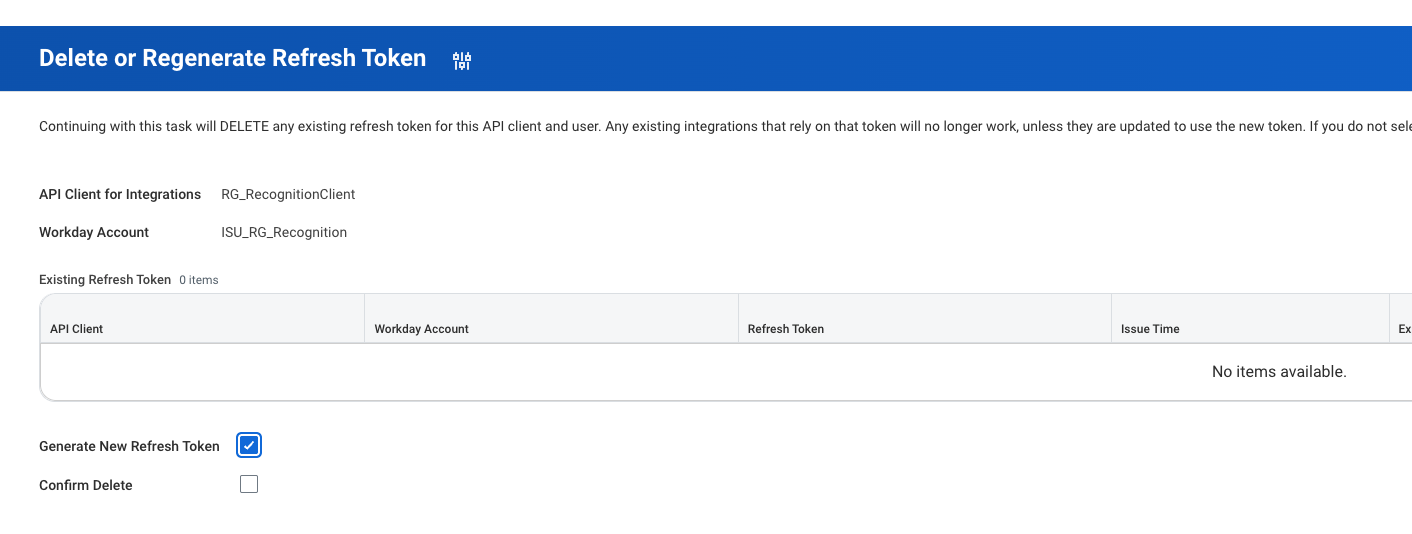Image resolution: width=1412 pixels, height=534 pixels.
Task: Select the RG_RecognitionClient value
Action: point(288,194)
